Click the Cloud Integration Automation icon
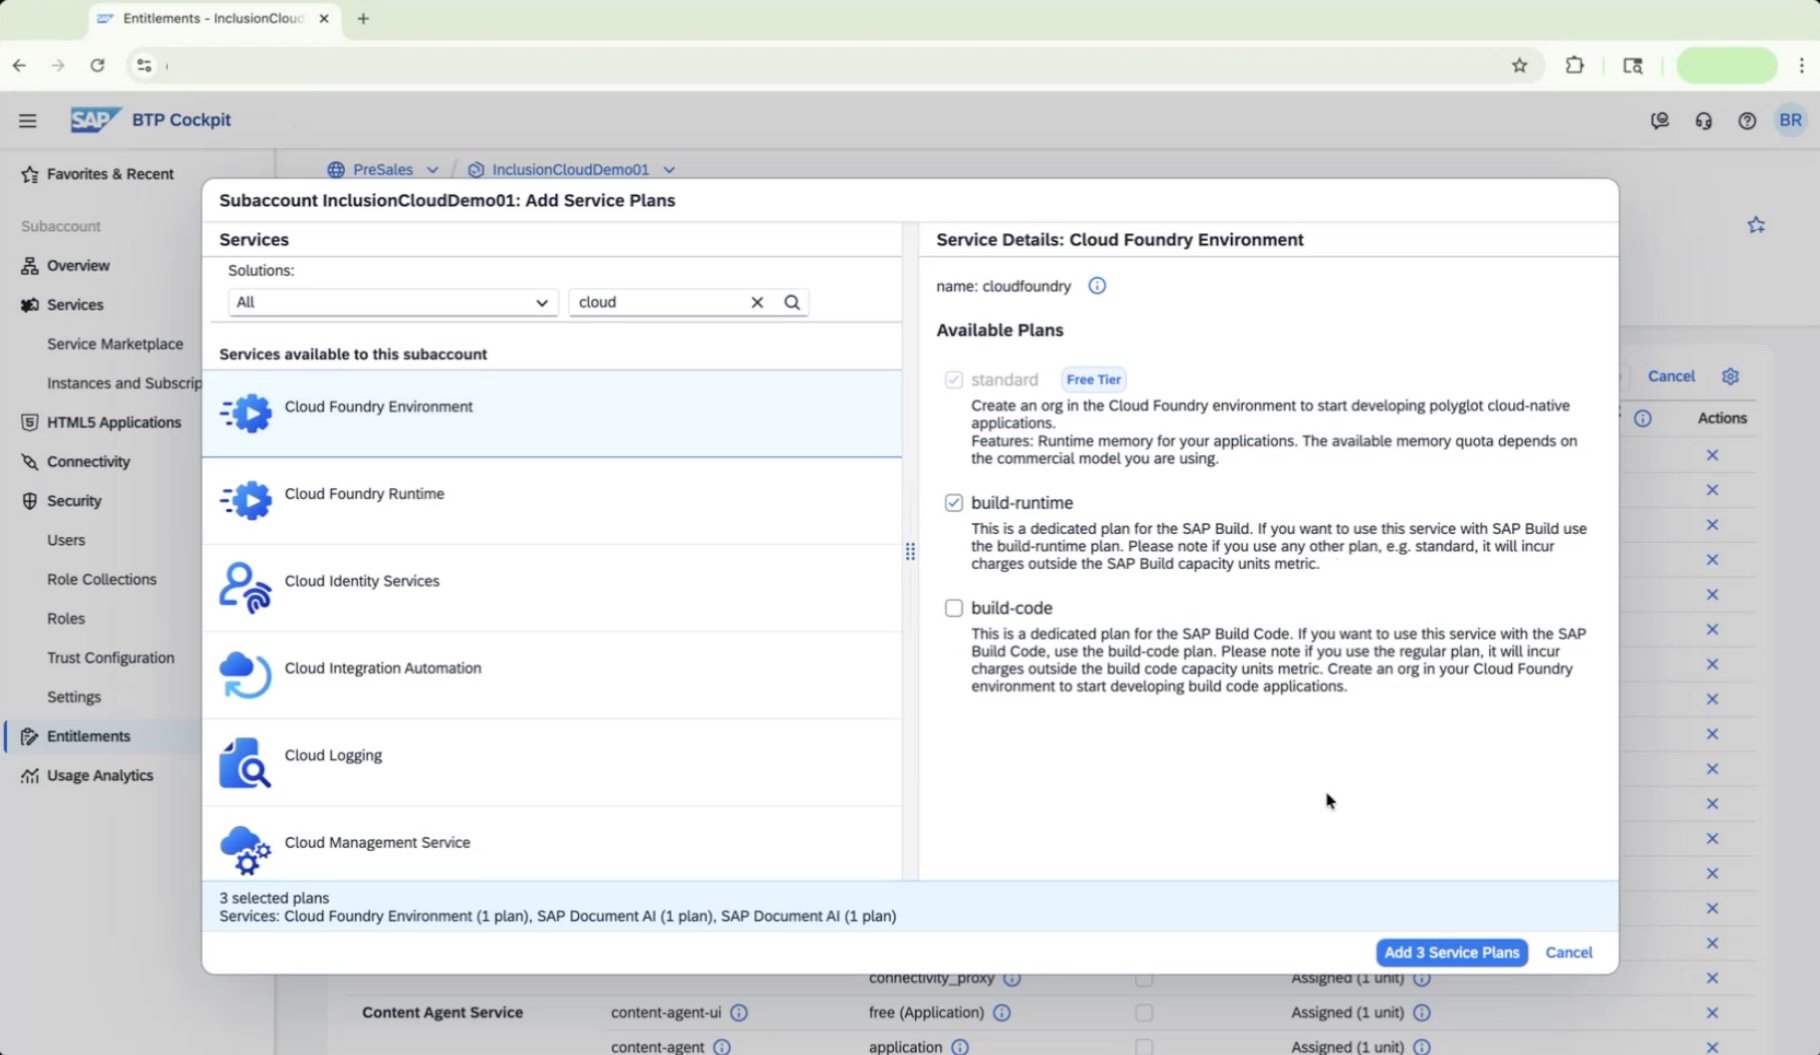Viewport: 1820px width, 1055px height. (245, 674)
